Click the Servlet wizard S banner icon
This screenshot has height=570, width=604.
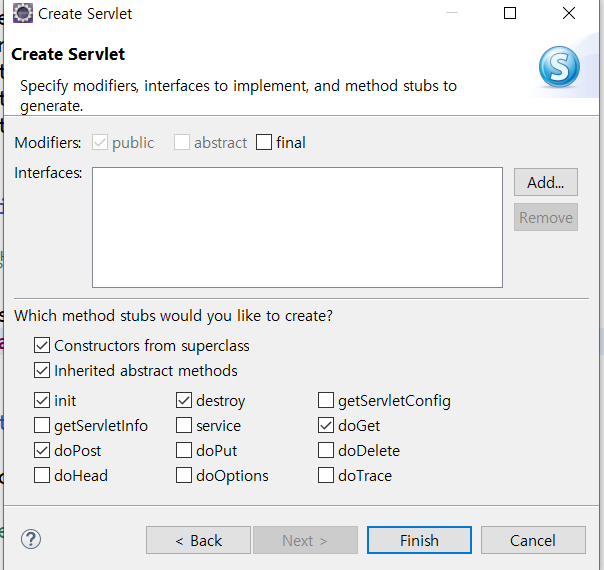coord(559,67)
